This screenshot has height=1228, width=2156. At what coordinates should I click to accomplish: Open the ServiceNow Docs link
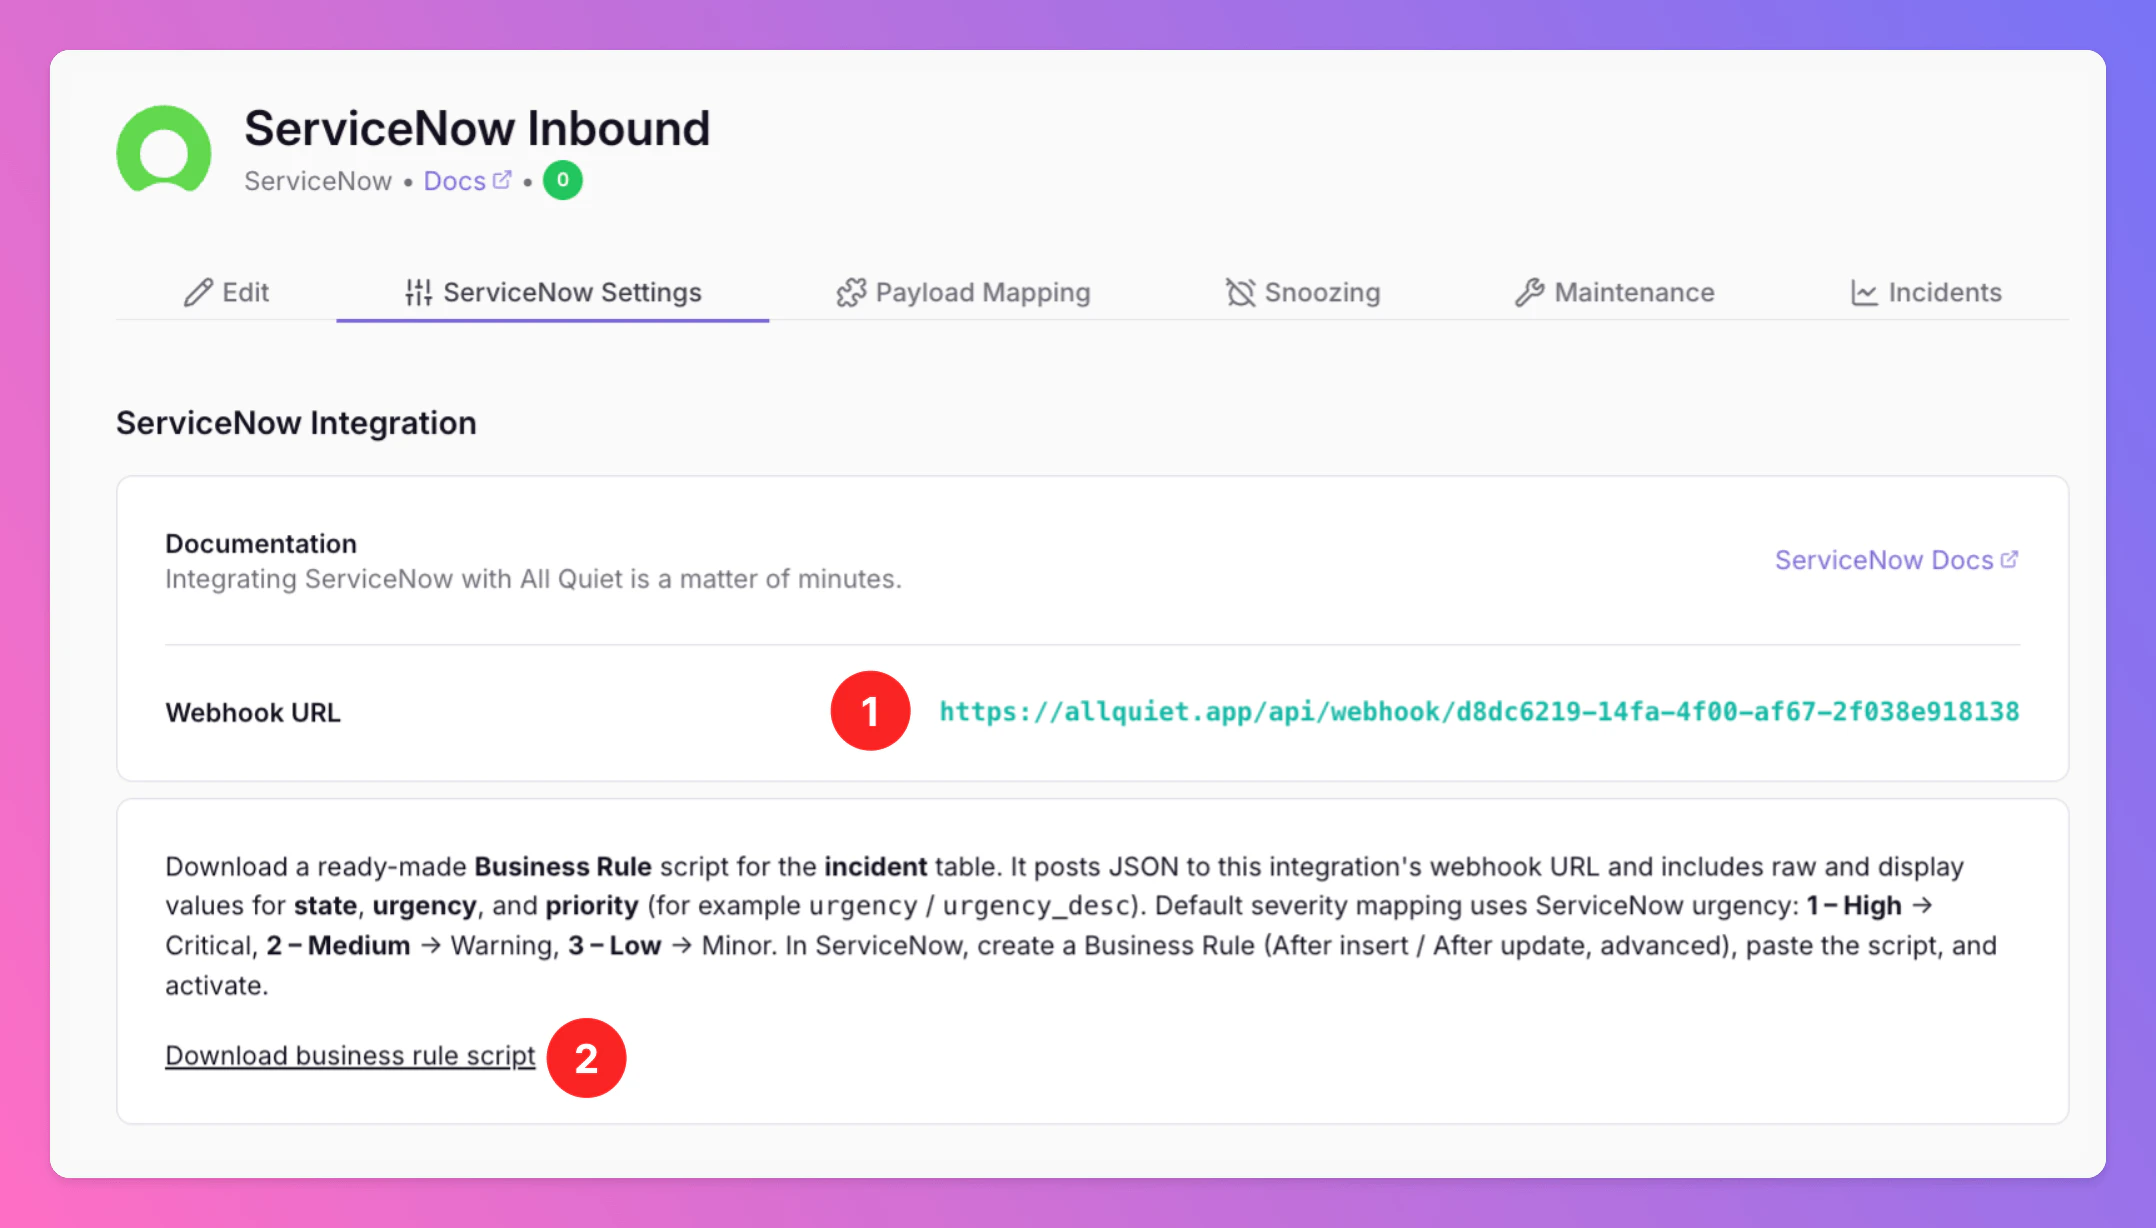[1883, 560]
